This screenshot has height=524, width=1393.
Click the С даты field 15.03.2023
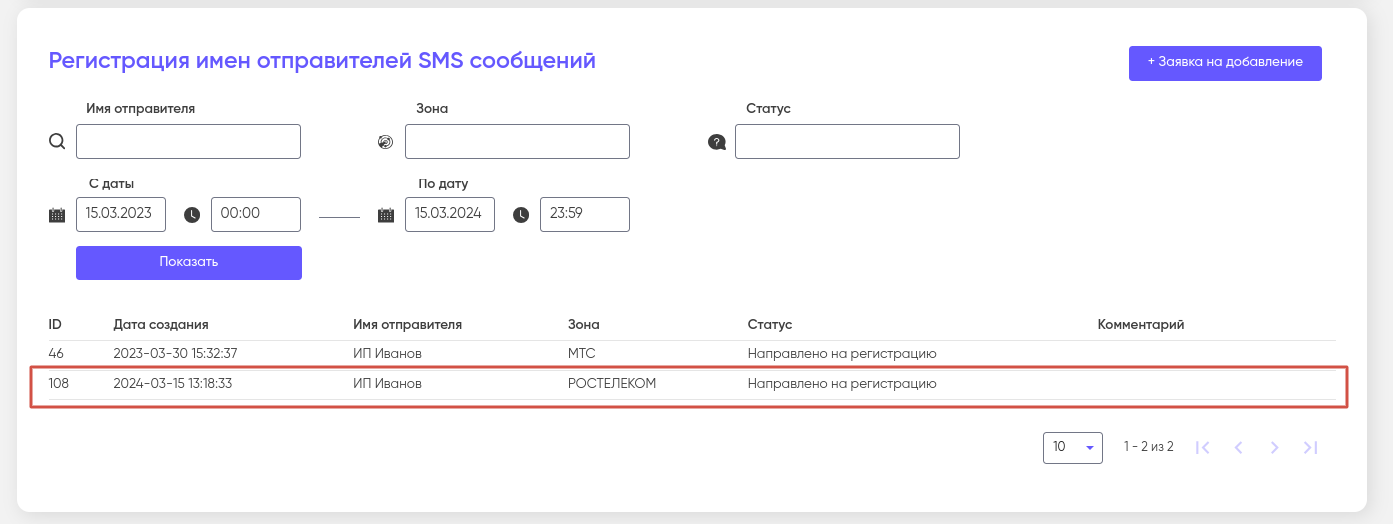click(x=121, y=214)
